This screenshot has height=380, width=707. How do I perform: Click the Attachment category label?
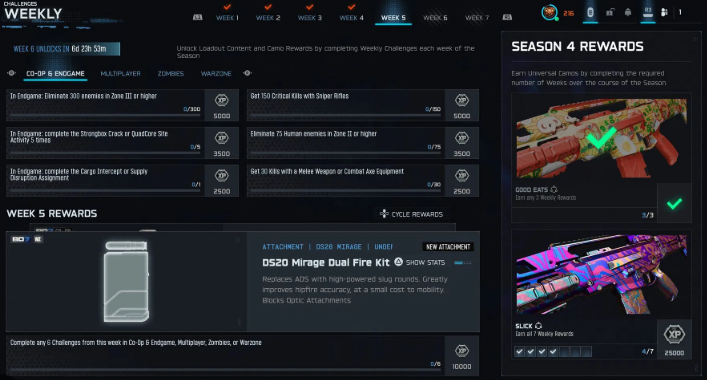click(x=283, y=247)
